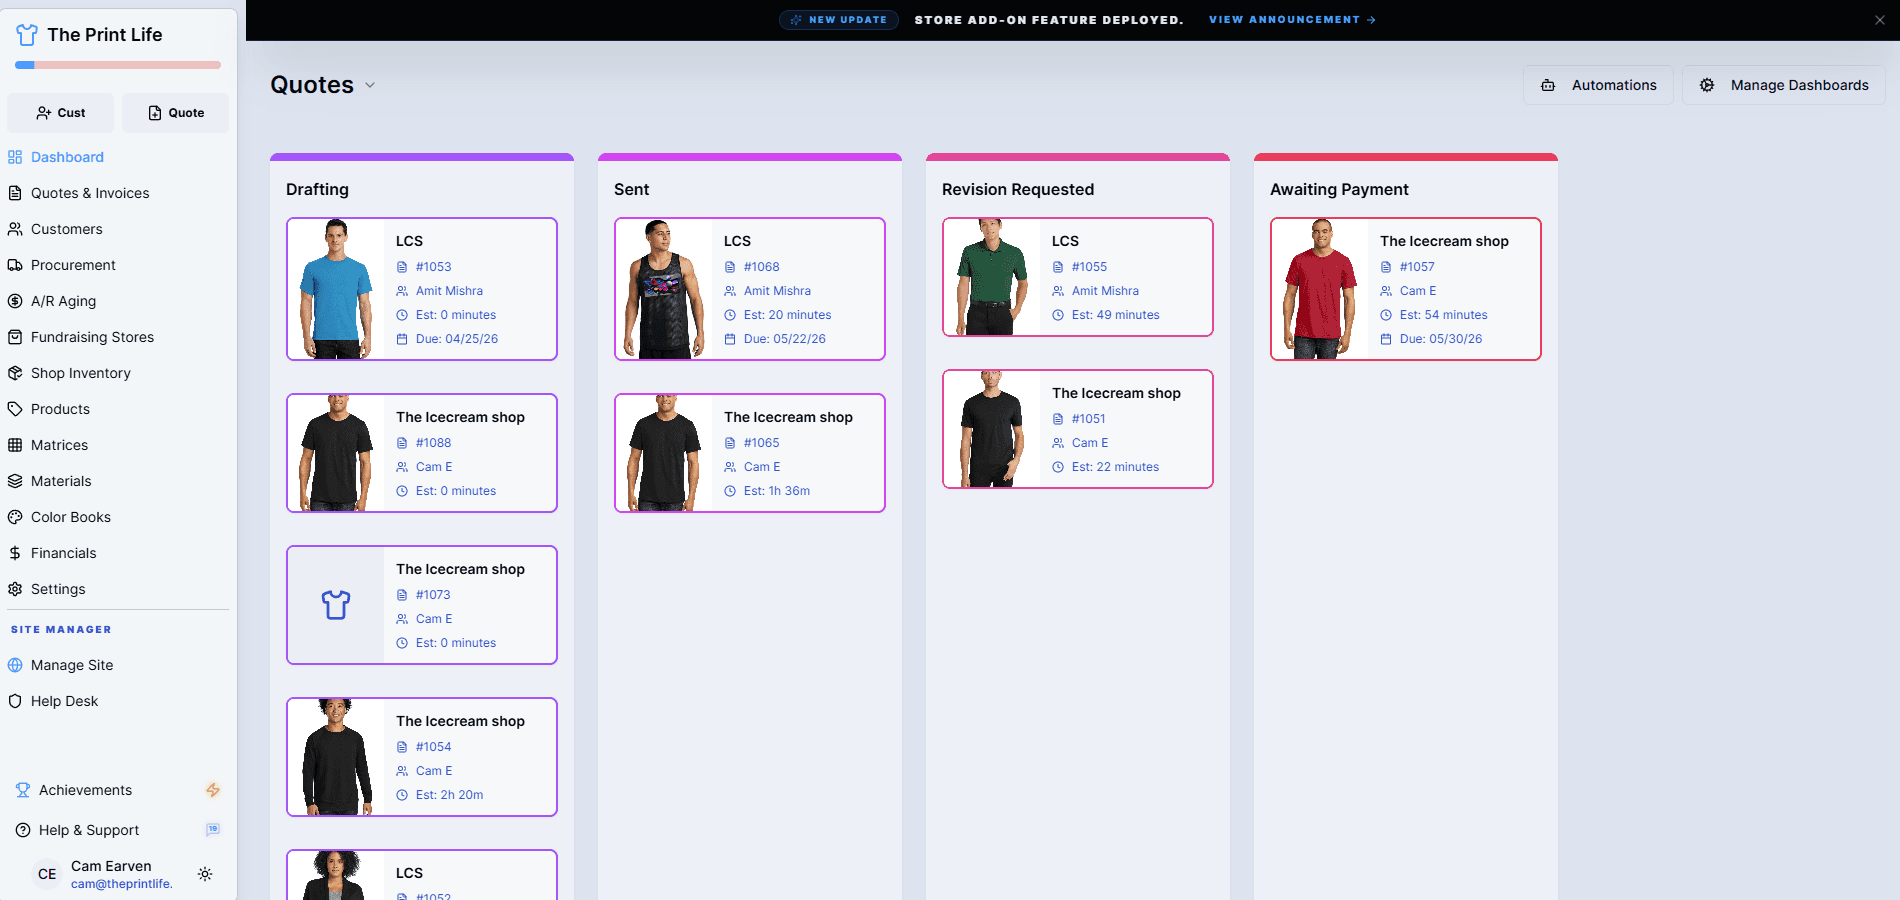Click the Cust add-customer button
The height and width of the screenshot is (900, 1900).
[x=60, y=113]
